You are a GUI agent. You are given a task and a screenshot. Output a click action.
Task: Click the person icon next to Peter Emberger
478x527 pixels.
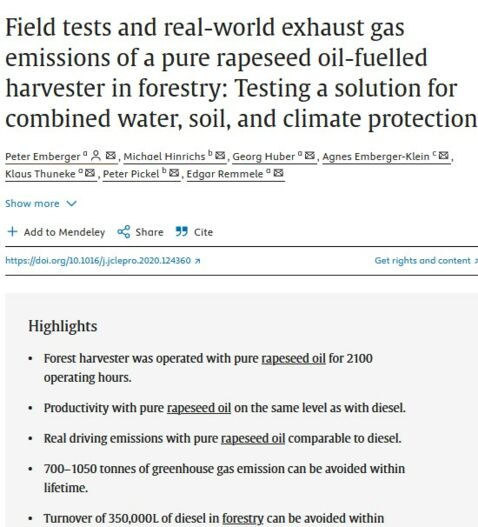pyautogui.click(x=96, y=156)
